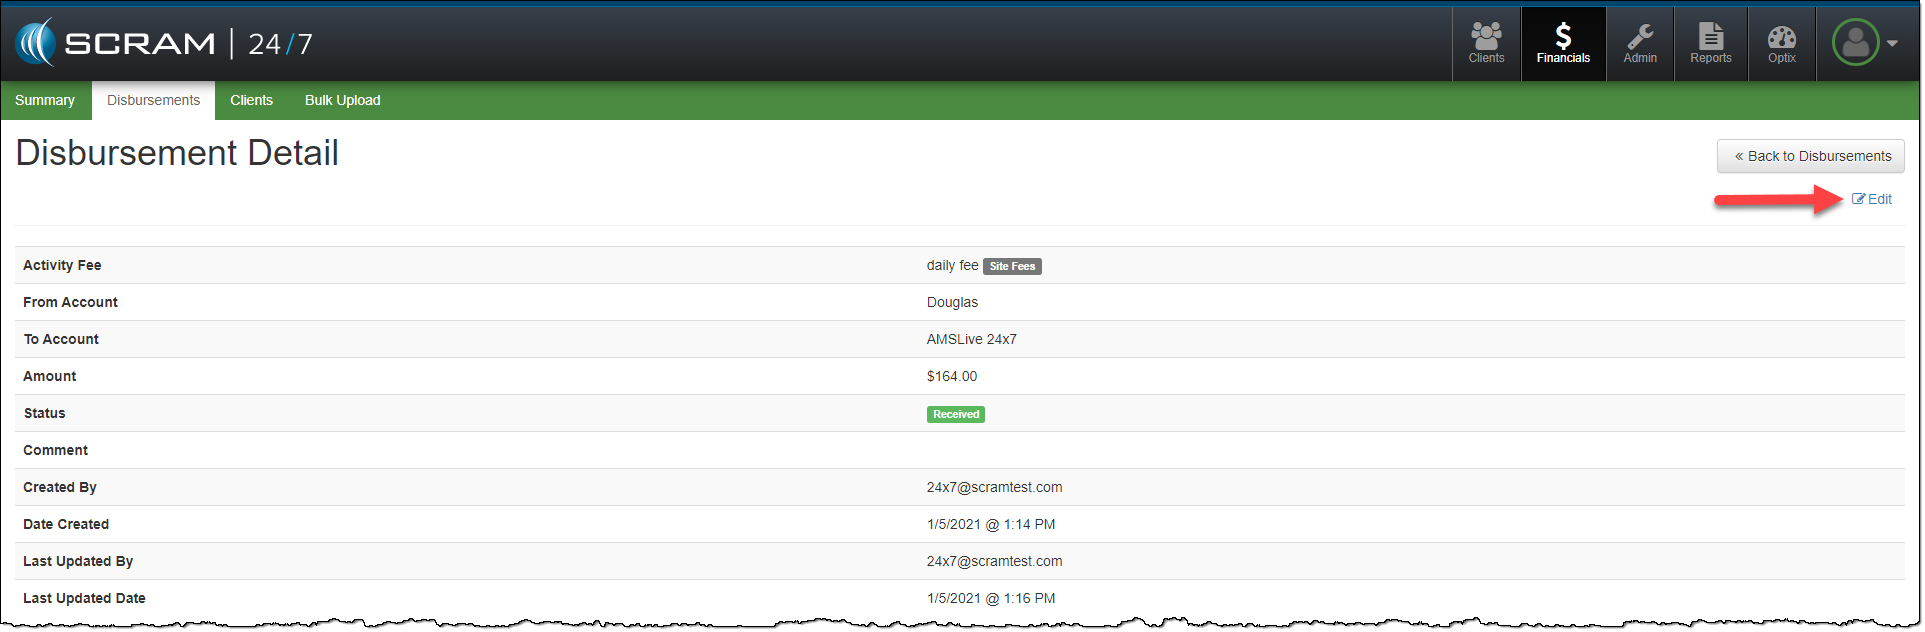Expand the caret beside the user avatar
Viewport: 1925px width, 632px height.
point(1892,43)
